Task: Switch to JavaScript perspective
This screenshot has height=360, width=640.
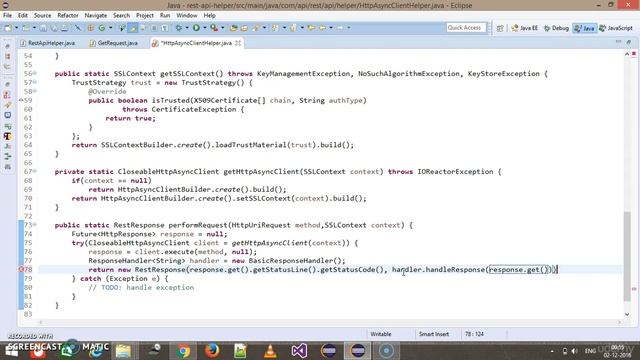Action: (x=616, y=28)
